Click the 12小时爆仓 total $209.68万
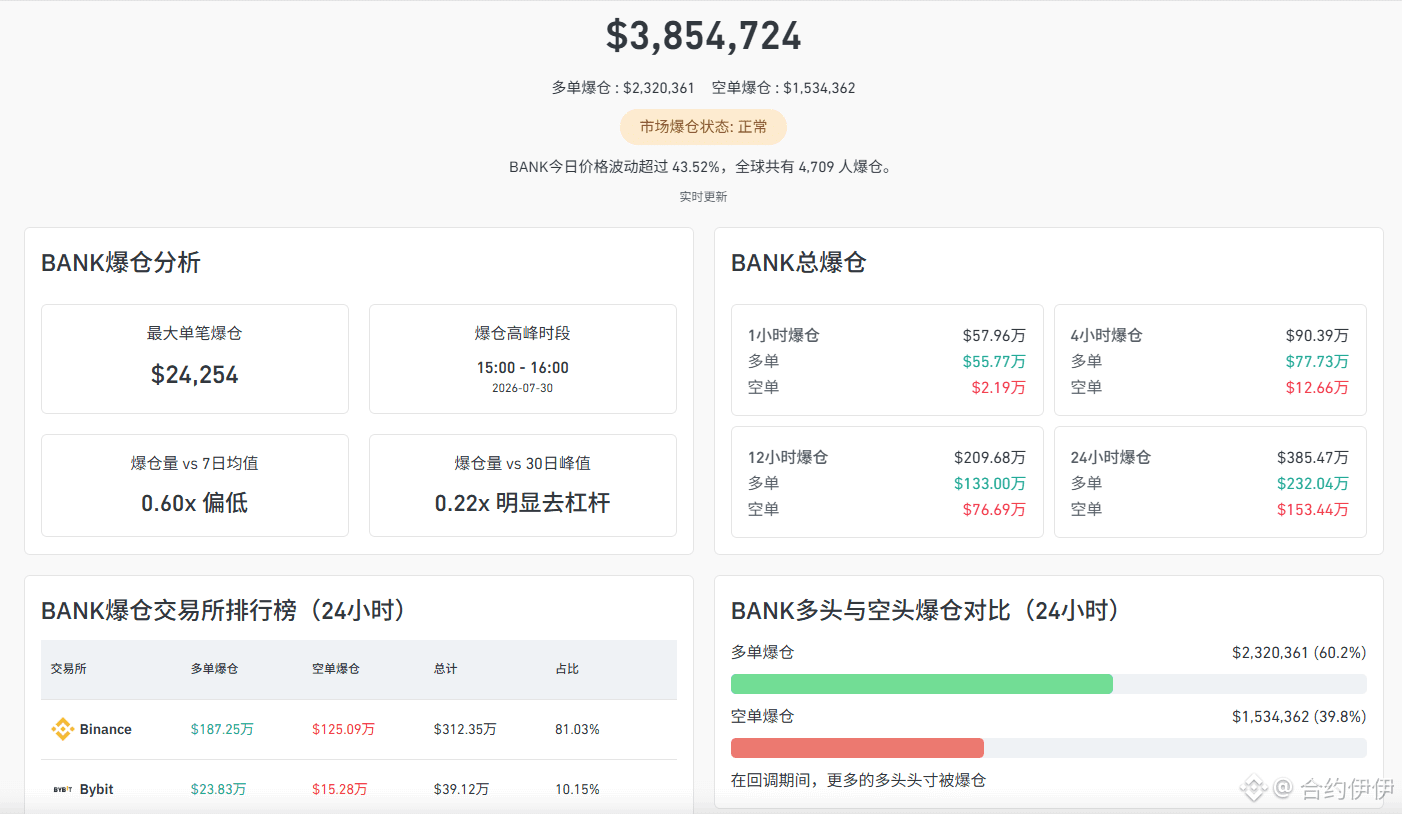Screen dimensions: 1402x814 990,458
